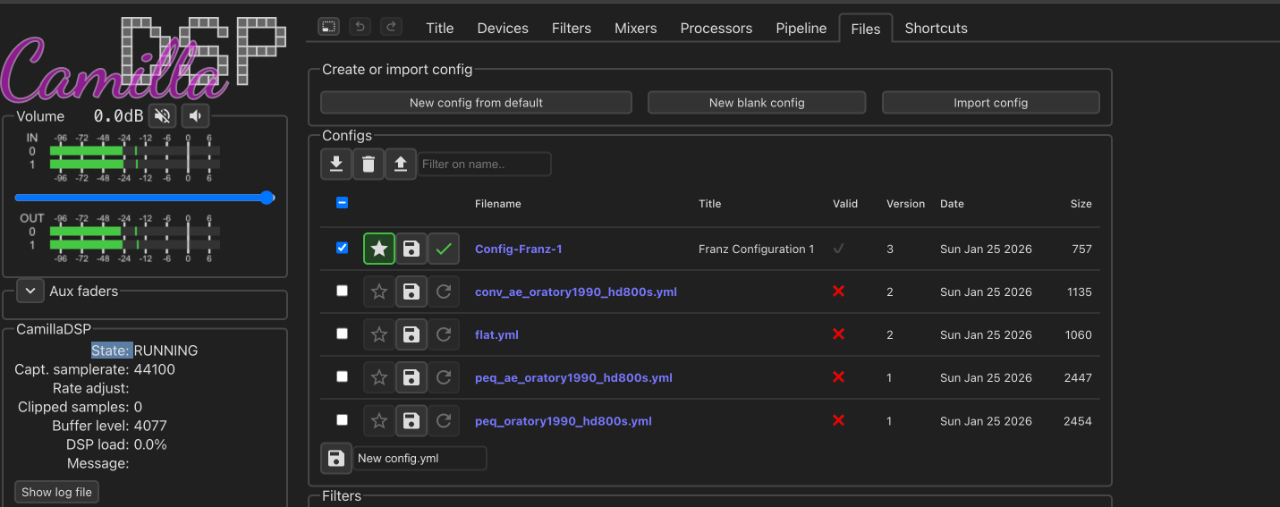The image size is (1280, 507).
Task: Expand the Aux faders section
Action: click(30, 291)
